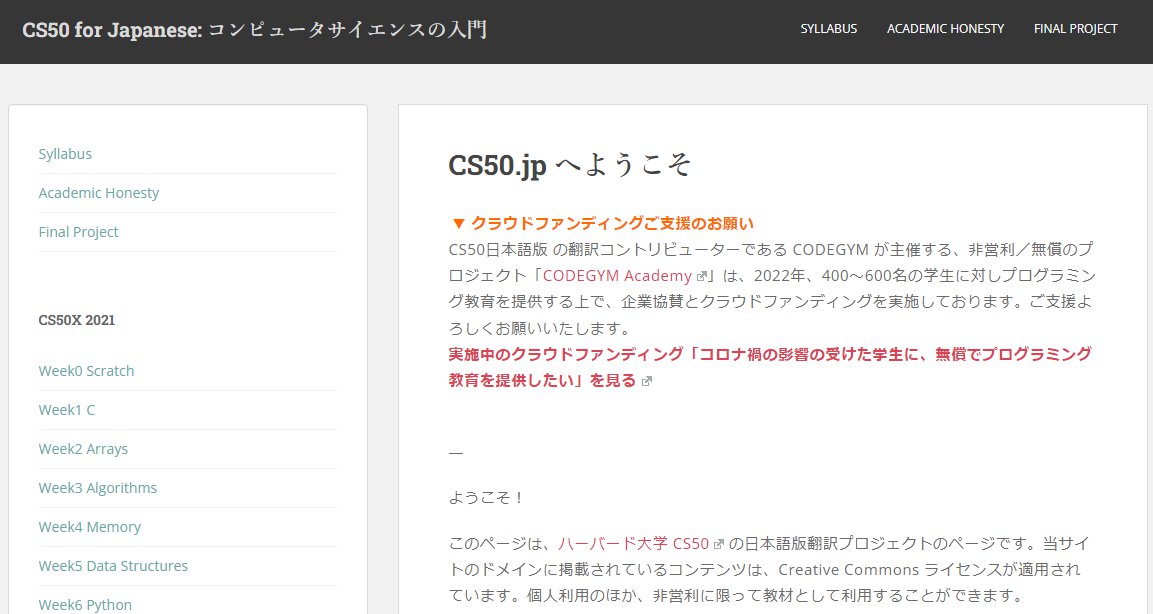Go to Week6 Python
Screen dimensions: 1153x614
pyautogui.click(x=85, y=604)
